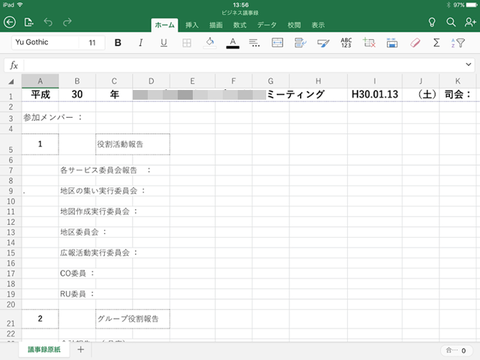
Task: Select the （土） cell
Action: (421, 95)
